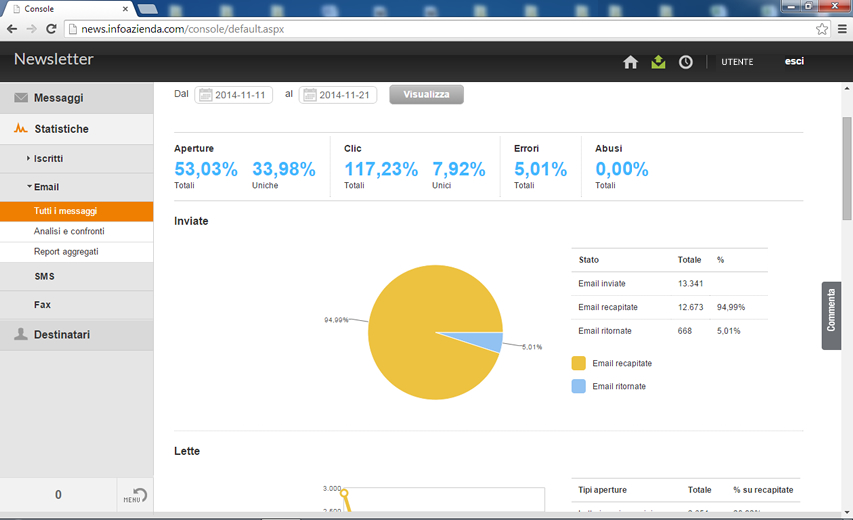Select Report aggregati menu item

click(x=66, y=252)
